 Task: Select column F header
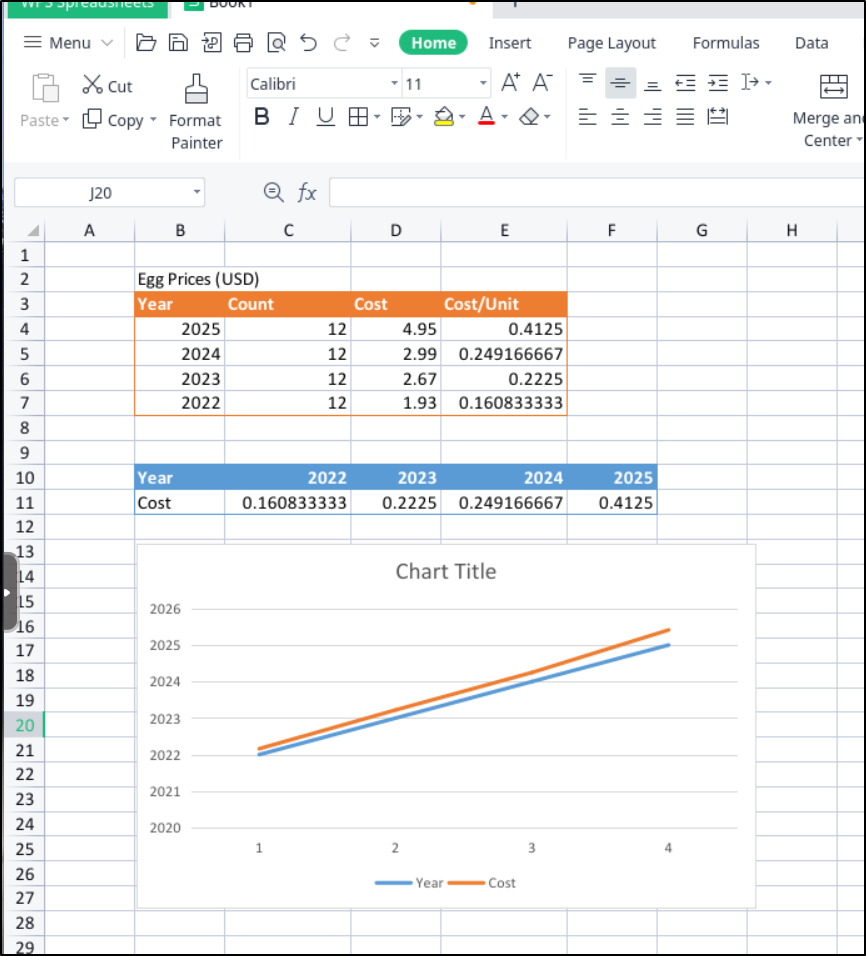[612, 230]
